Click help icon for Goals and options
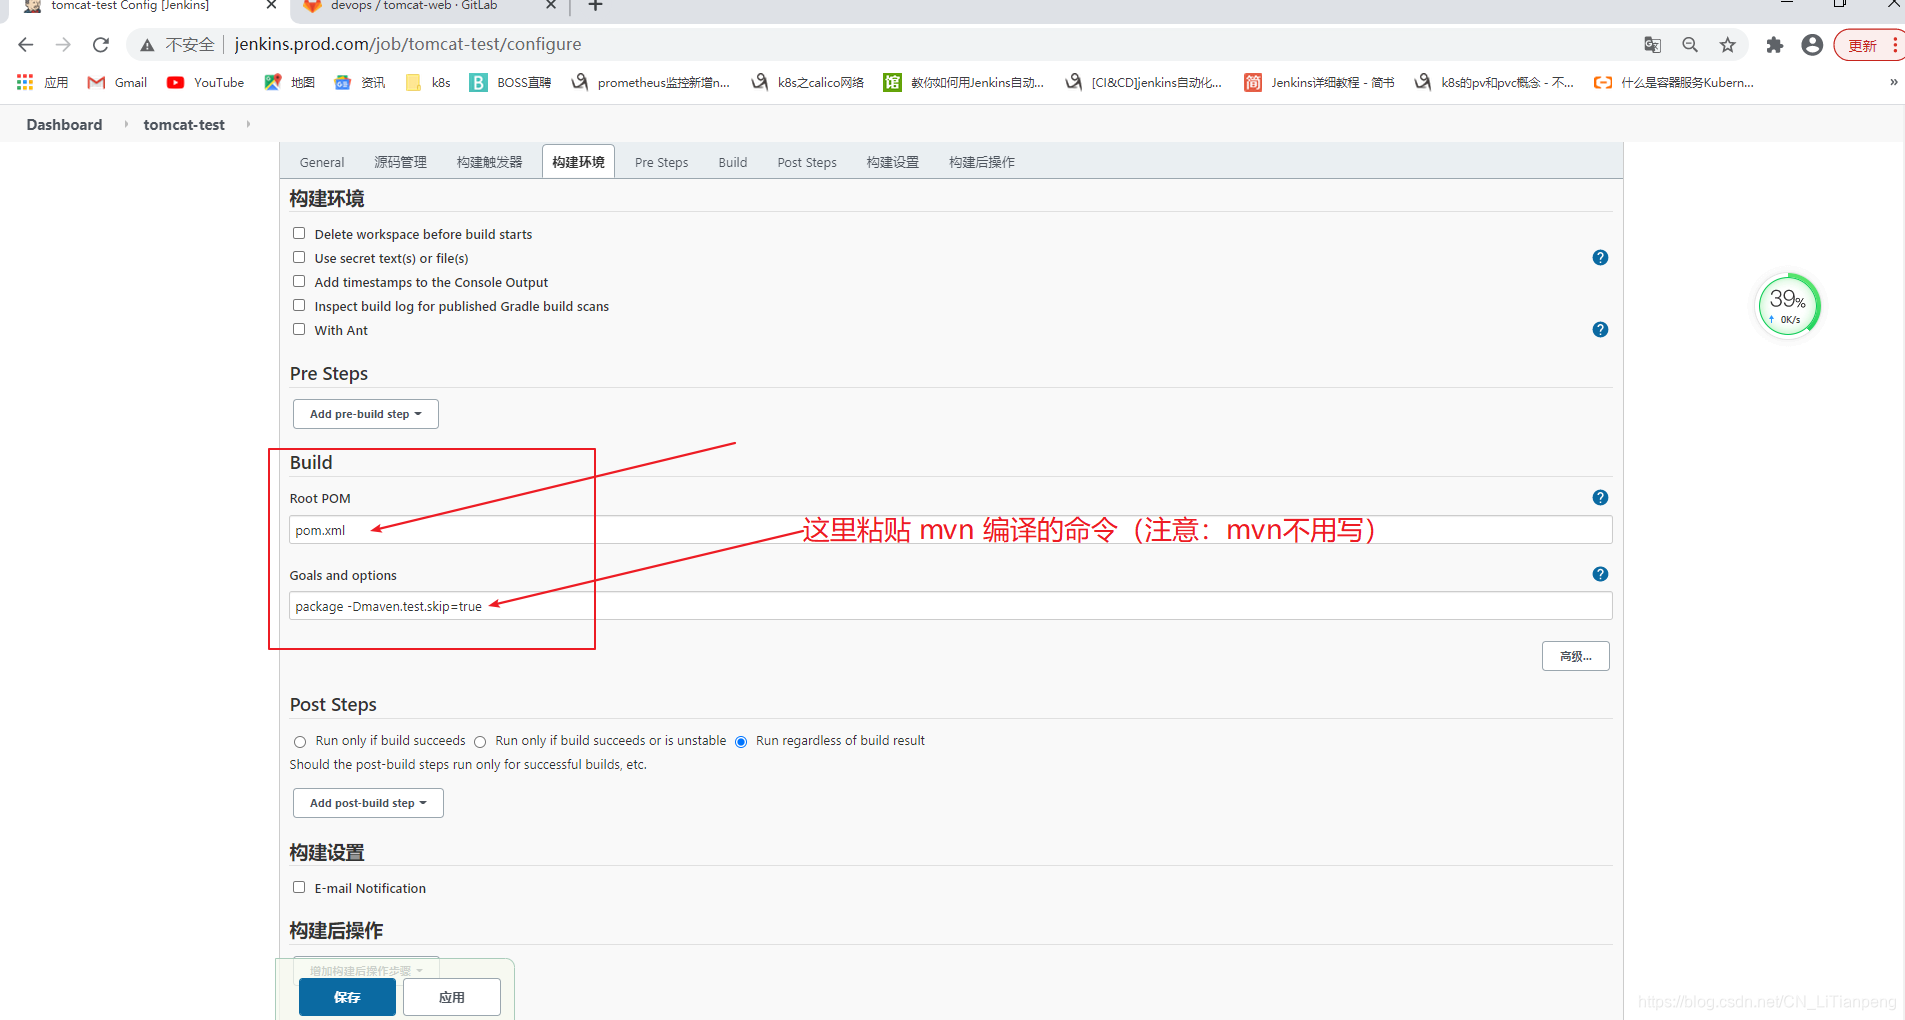 (1600, 574)
